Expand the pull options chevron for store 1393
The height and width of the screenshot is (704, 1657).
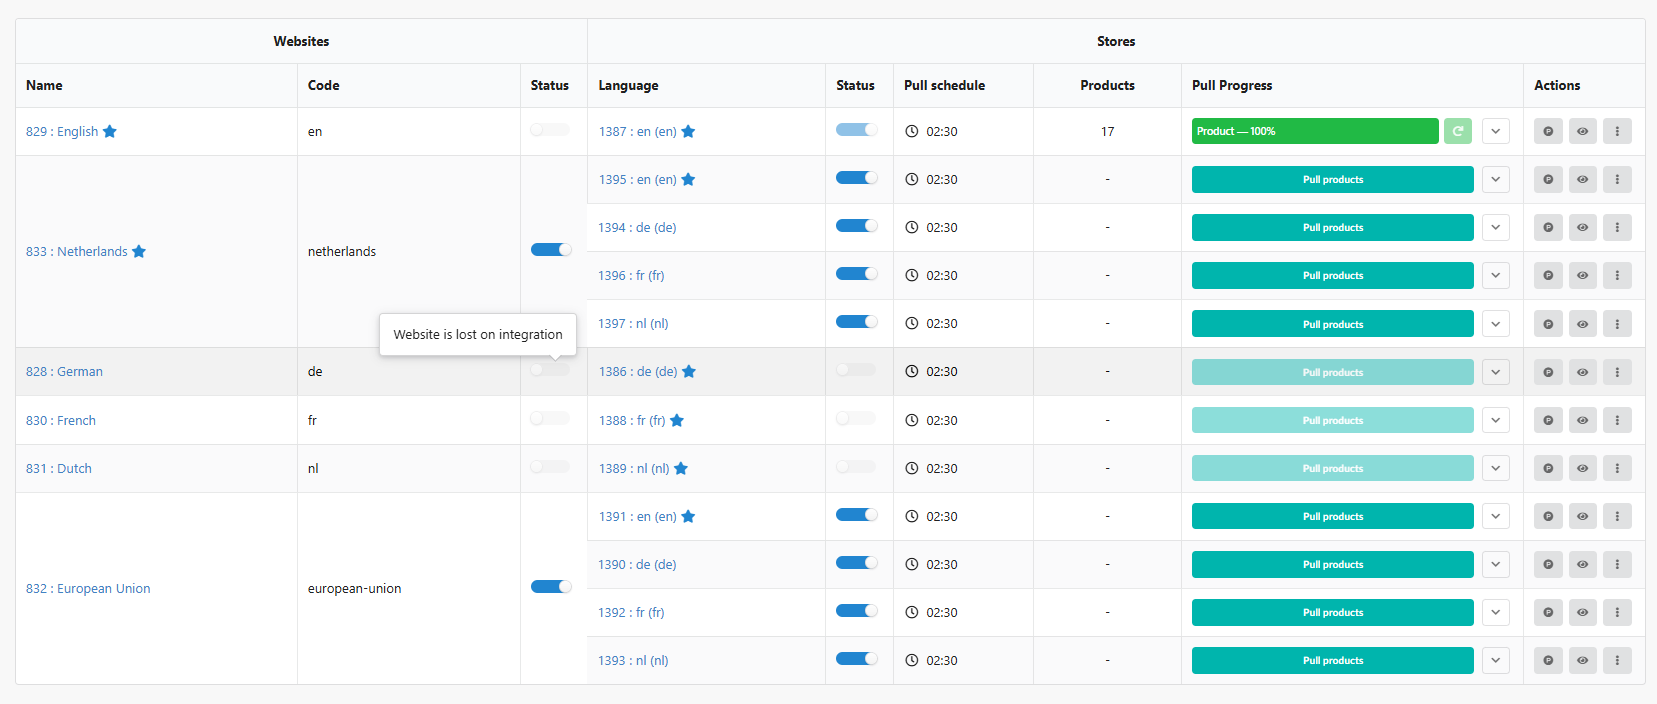(x=1495, y=660)
